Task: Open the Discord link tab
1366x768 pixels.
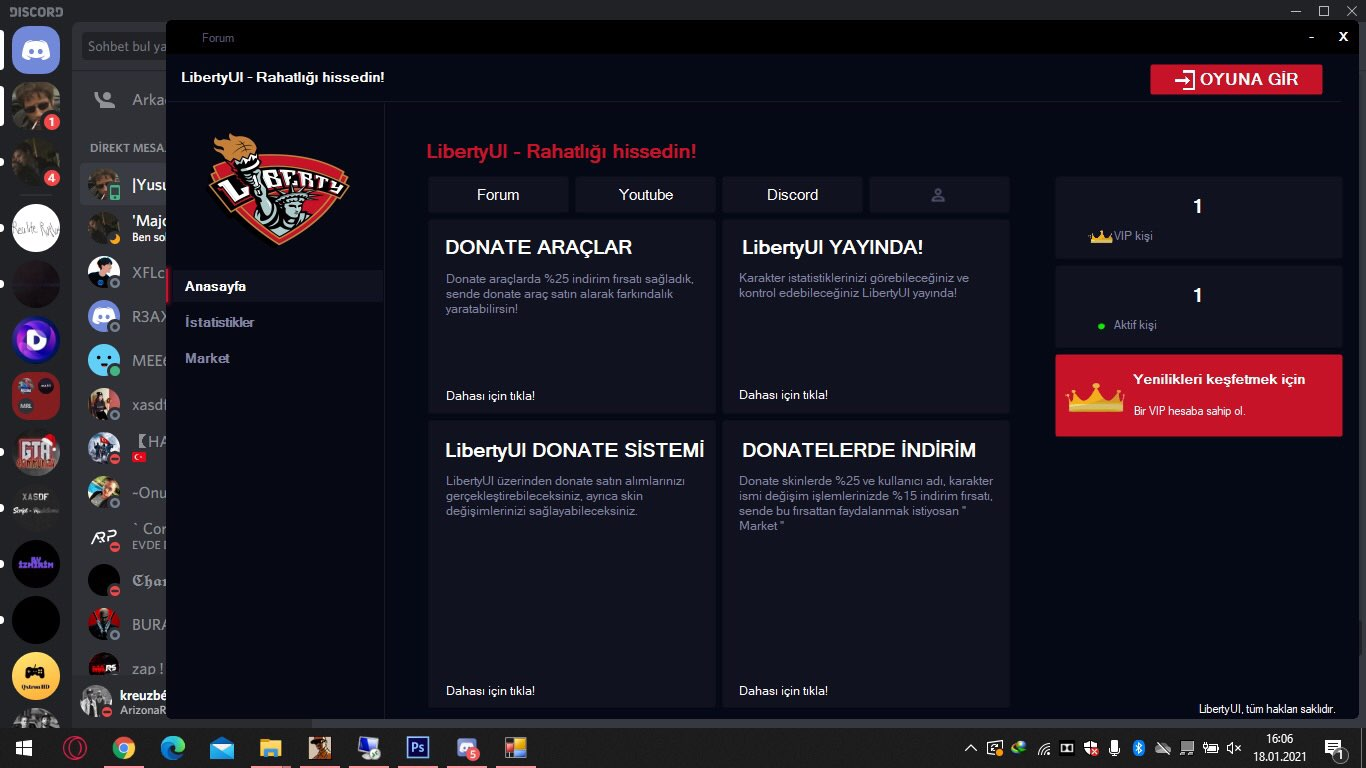Action: point(792,195)
